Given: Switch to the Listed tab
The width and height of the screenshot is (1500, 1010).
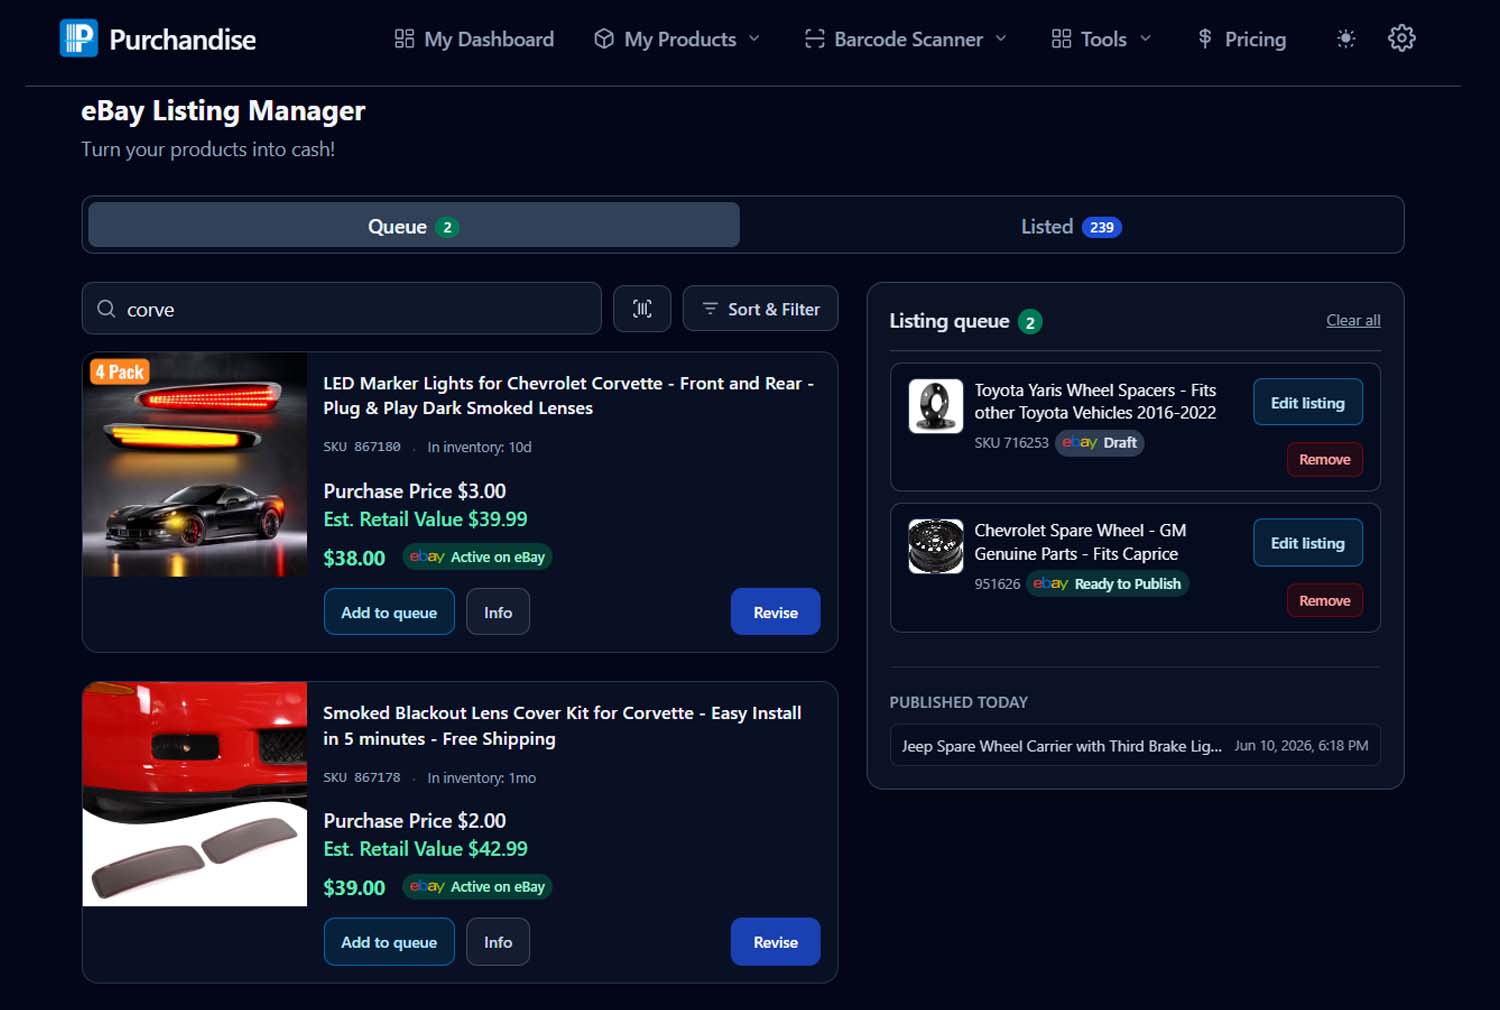Looking at the screenshot, I should pos(1071,226).
